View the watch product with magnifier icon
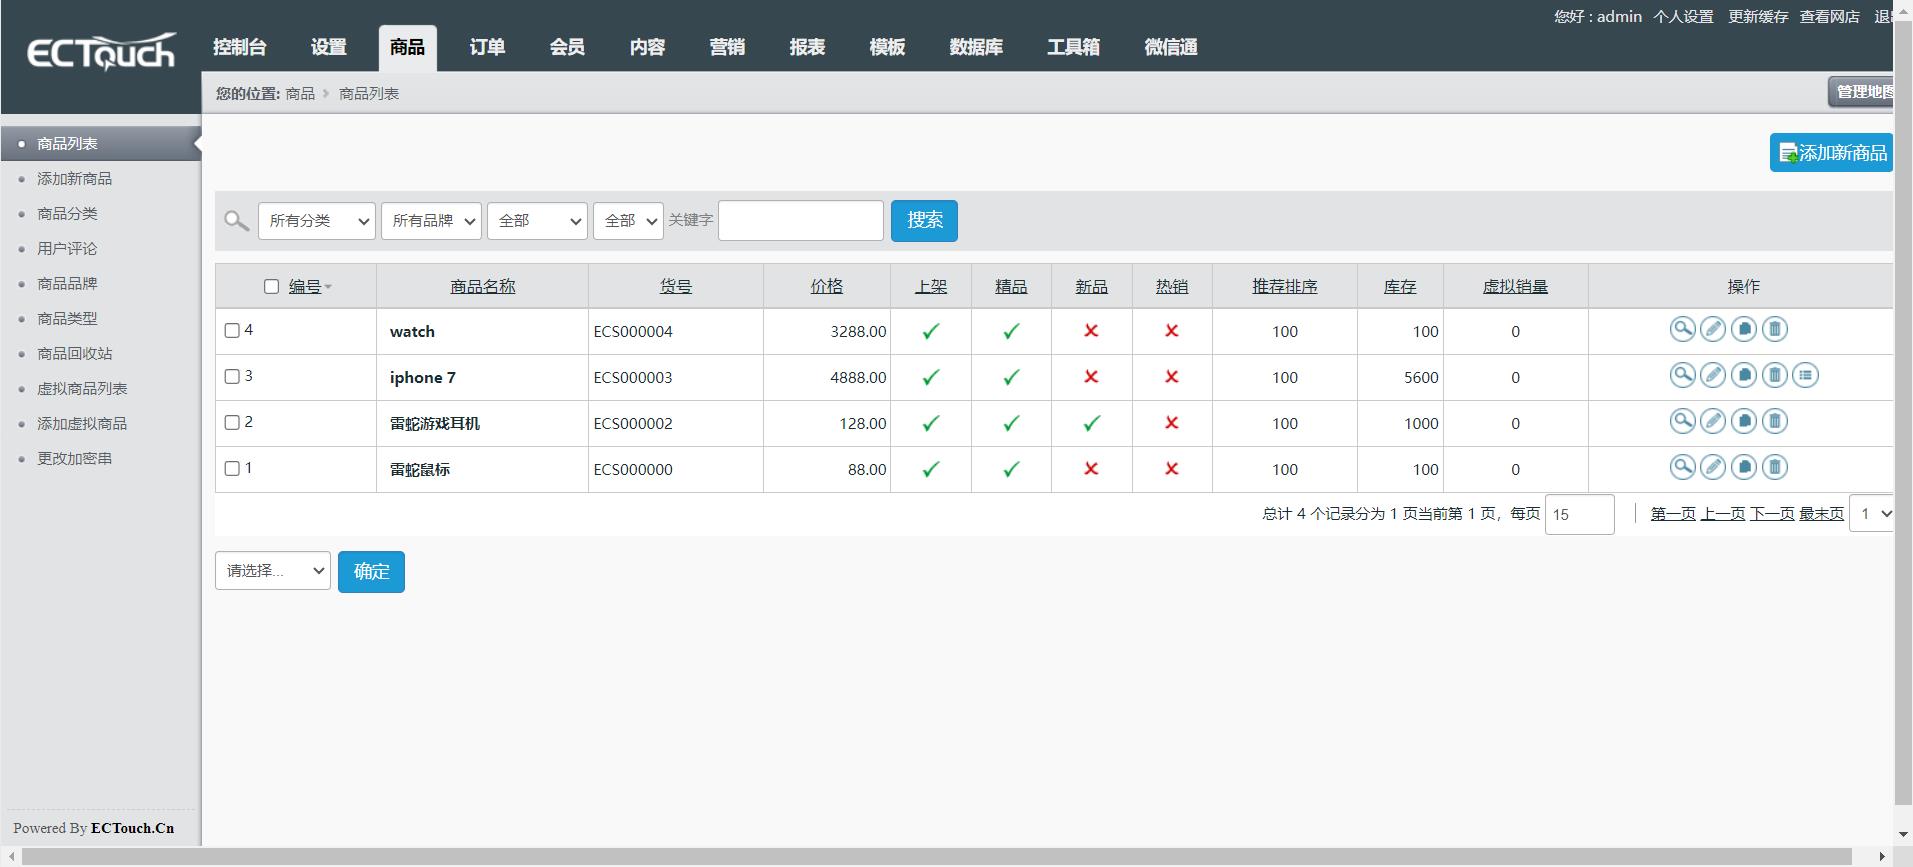The width and height of the screenshot is (1913, 867). 1683,329
